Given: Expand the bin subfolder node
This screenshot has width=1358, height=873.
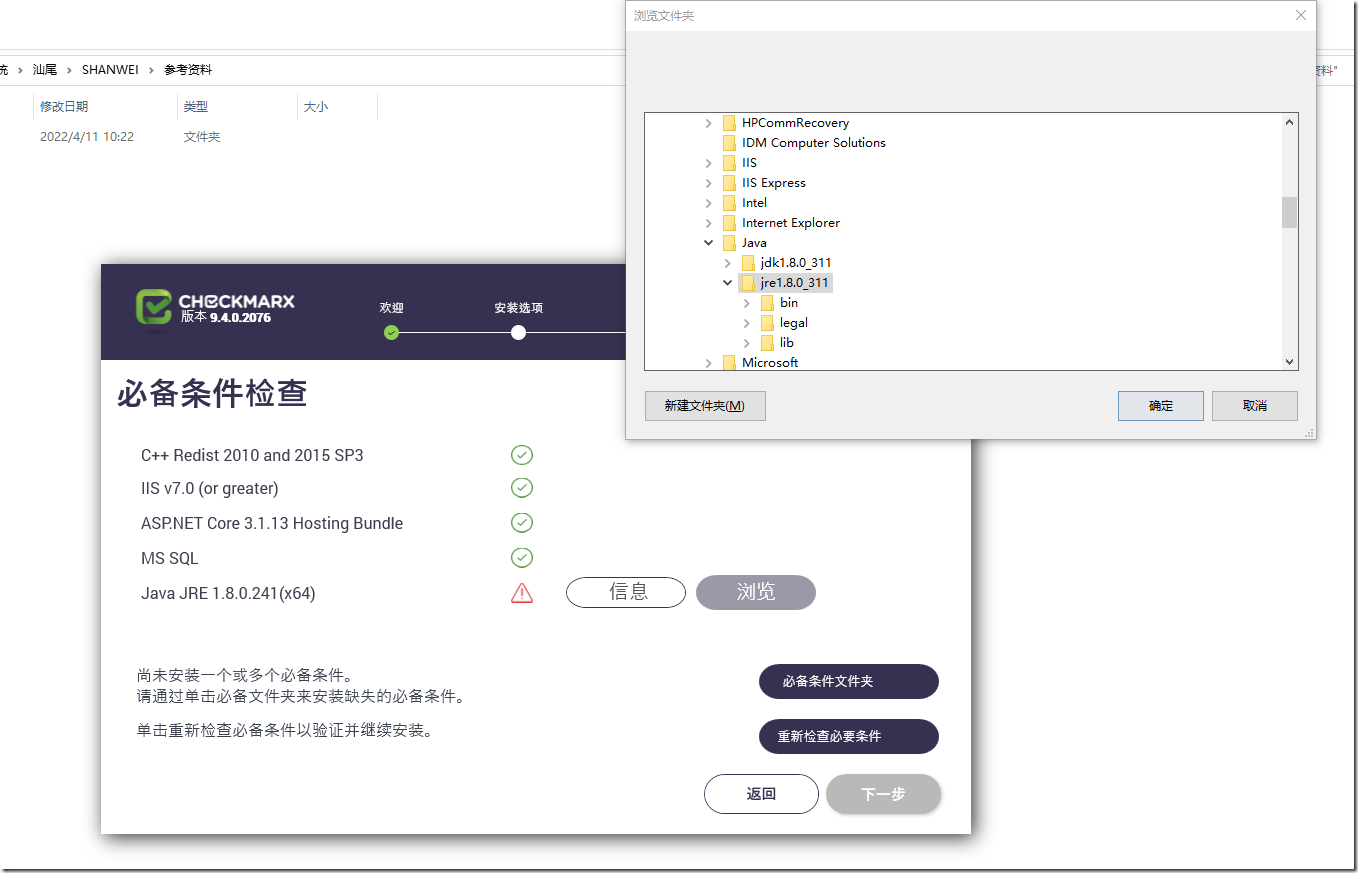Looking at the screenshot, I should click(x=747, y=303).
